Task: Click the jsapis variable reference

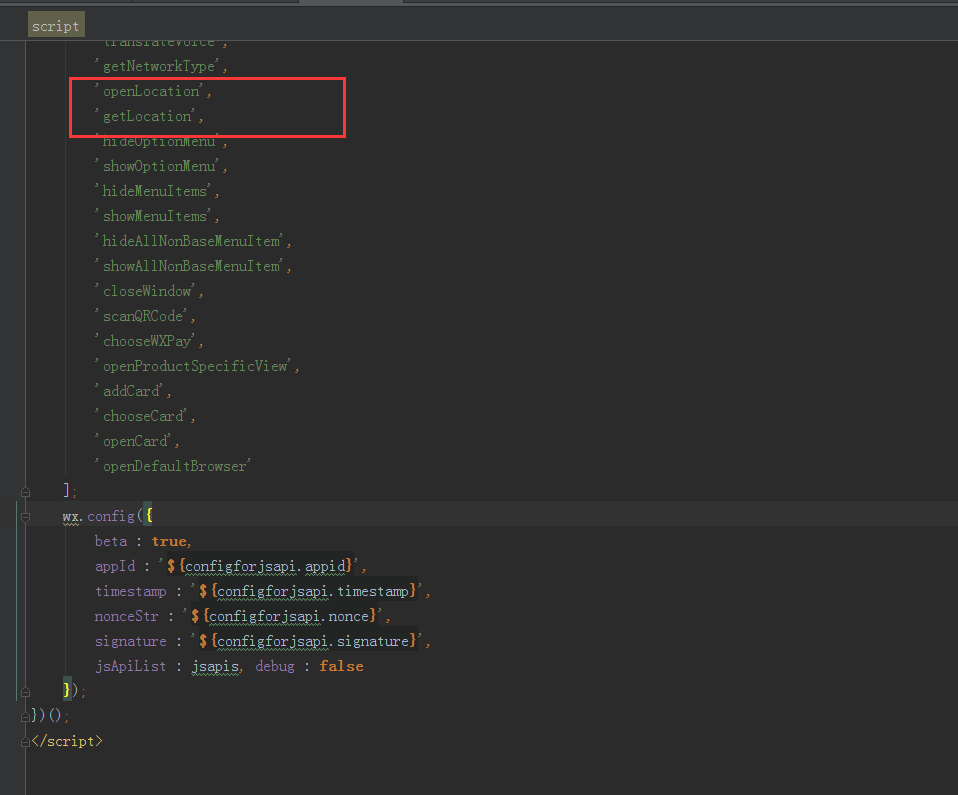Action: (214, 667)
